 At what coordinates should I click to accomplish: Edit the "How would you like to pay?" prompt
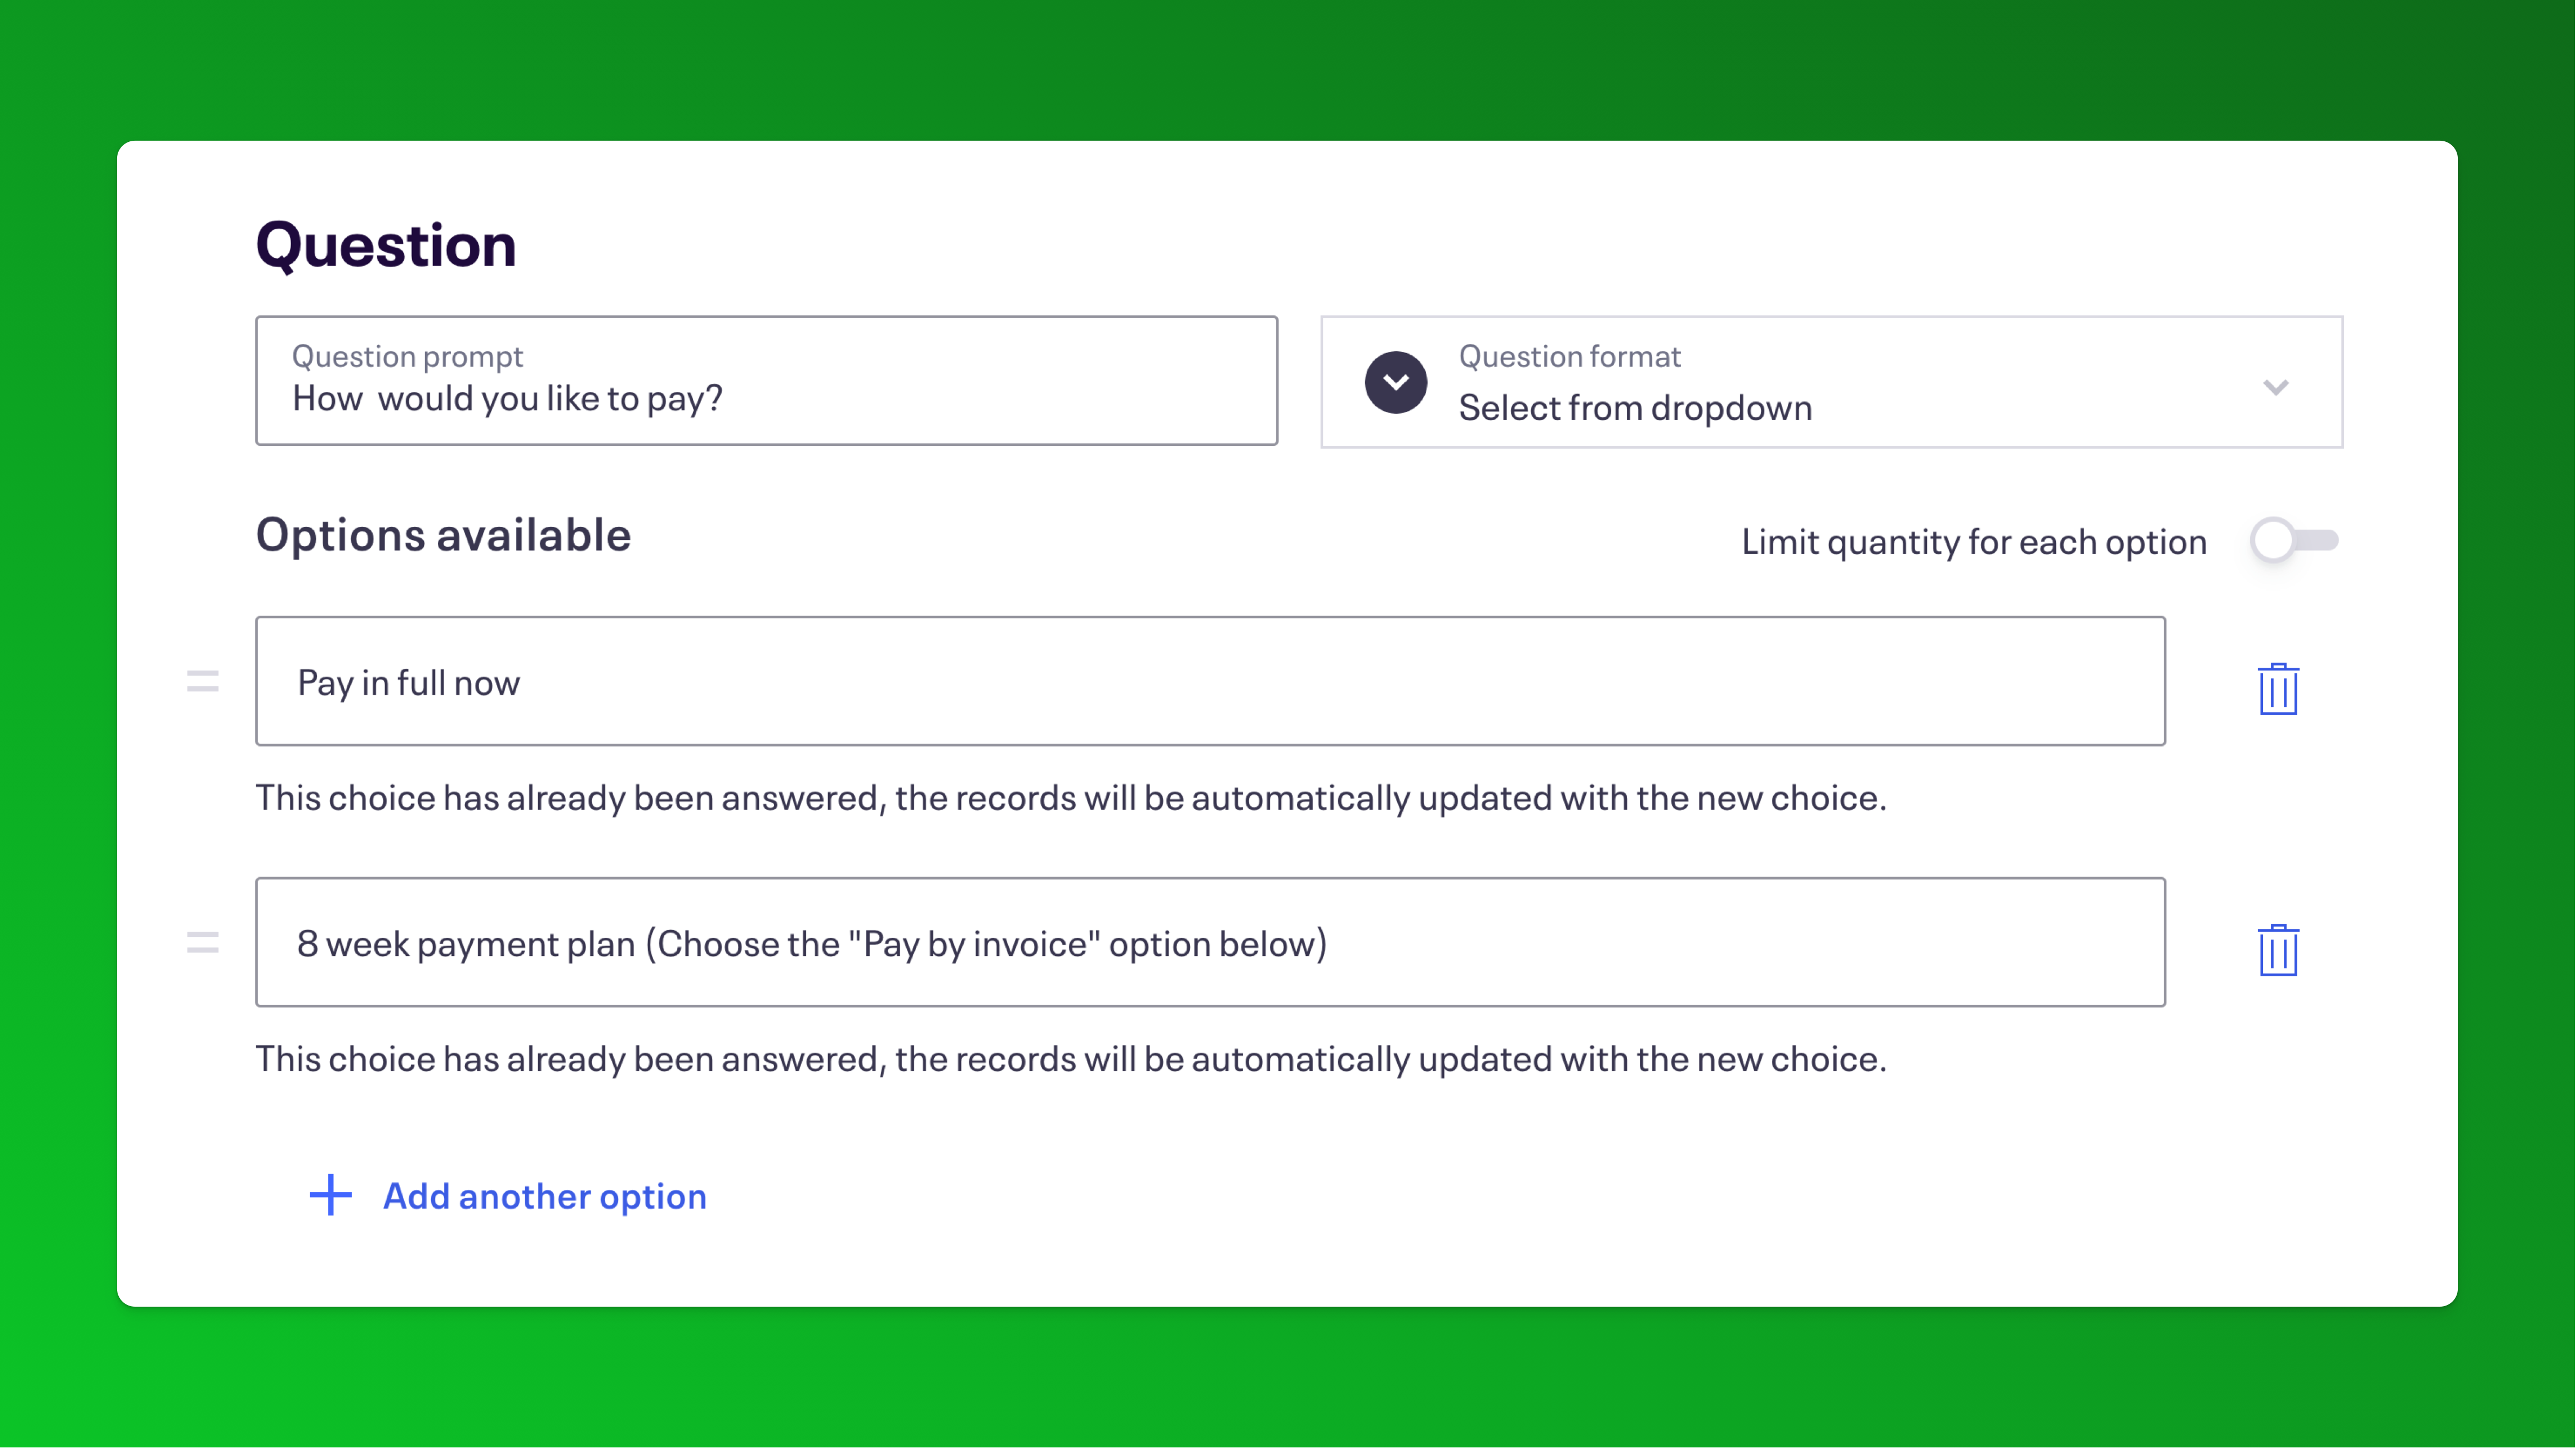tap(767, 381)
